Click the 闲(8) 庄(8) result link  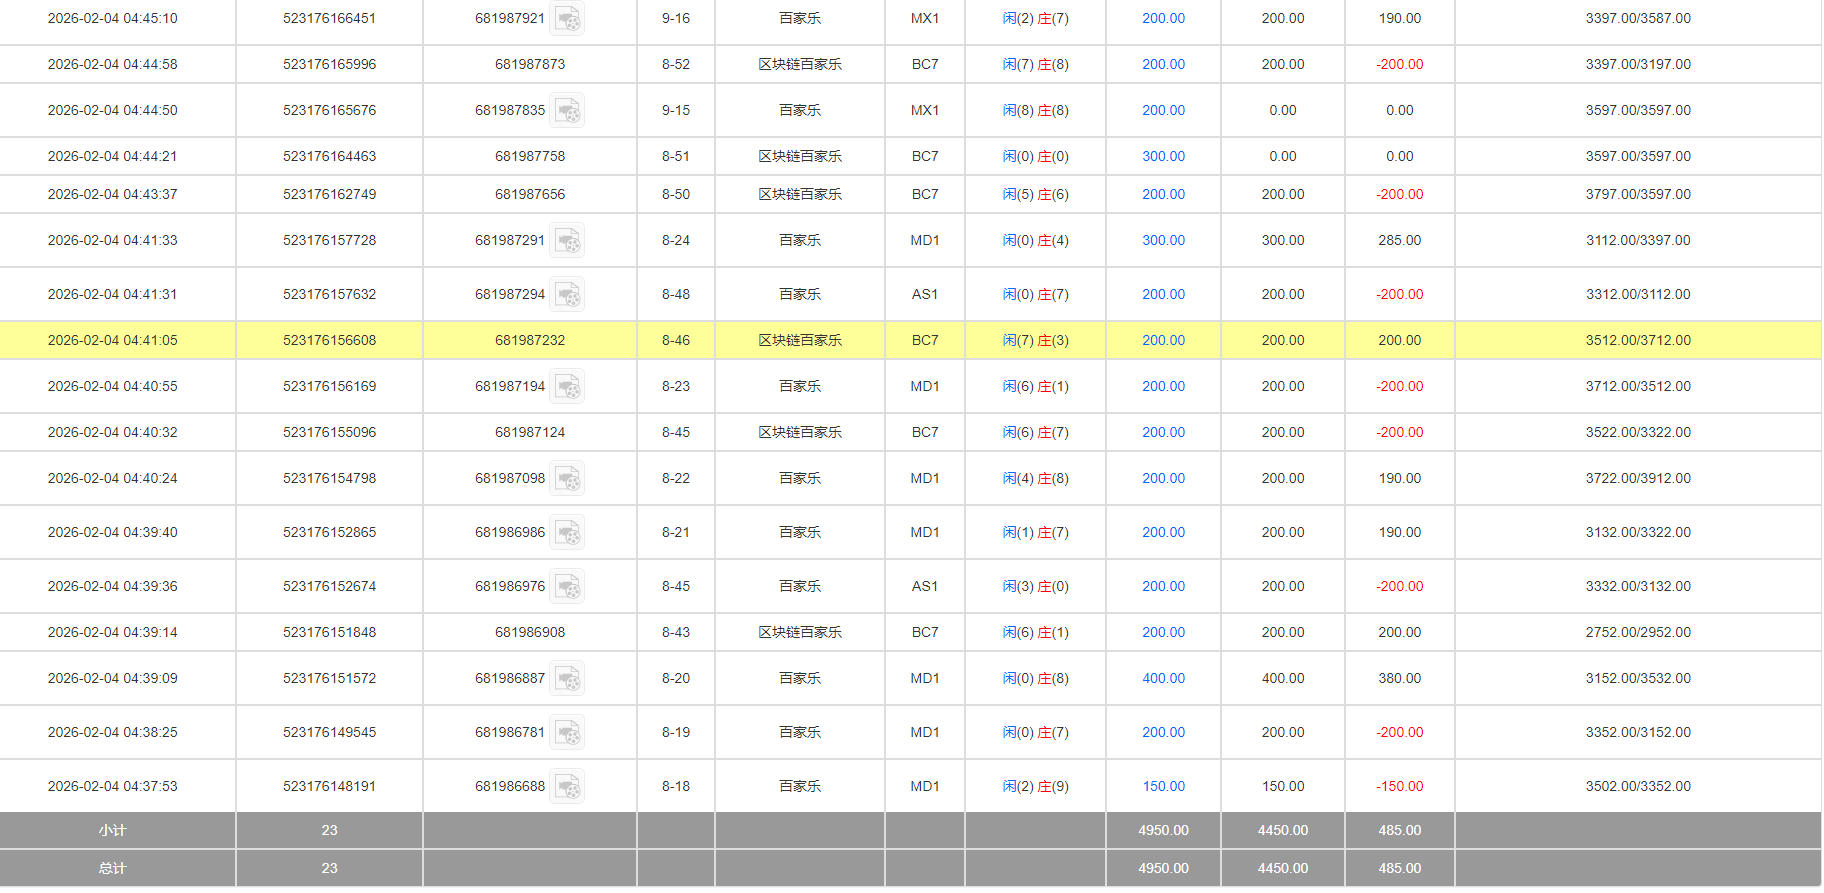(1035, 111)
